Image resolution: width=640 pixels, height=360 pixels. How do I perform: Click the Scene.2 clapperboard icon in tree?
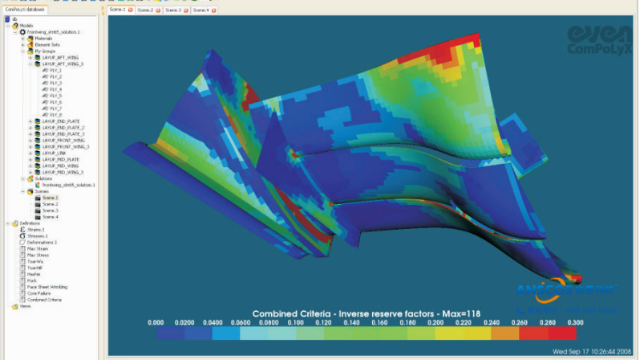click(x=38, y=204)
